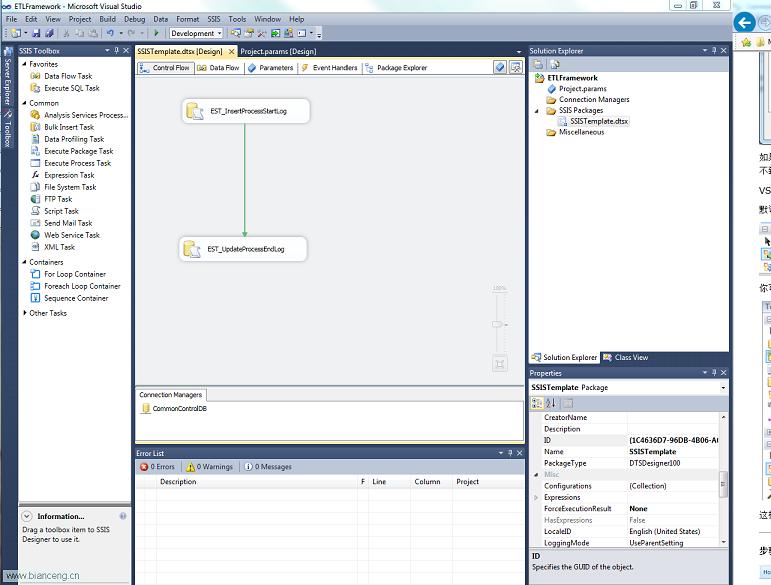Collapse the Misc property category

[x=536, y=474]
